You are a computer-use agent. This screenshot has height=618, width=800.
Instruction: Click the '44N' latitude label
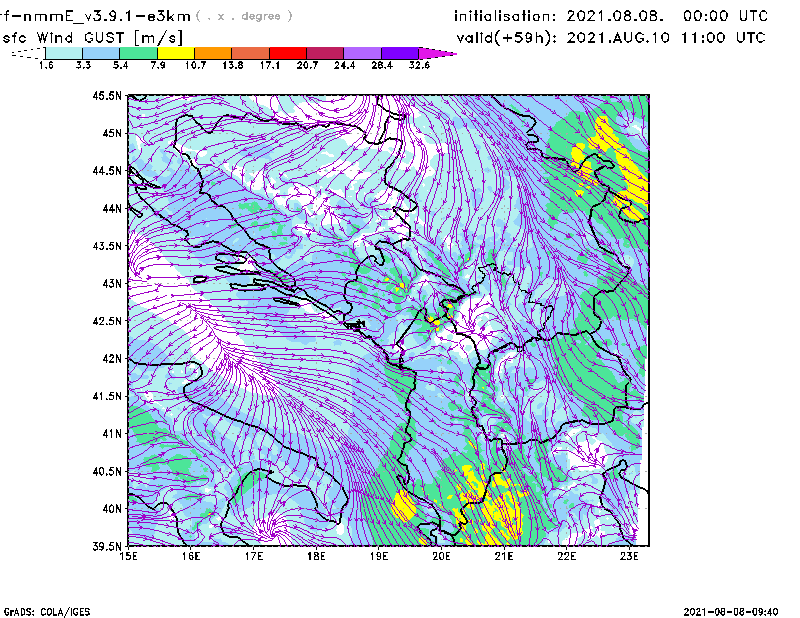click(112, 208)
